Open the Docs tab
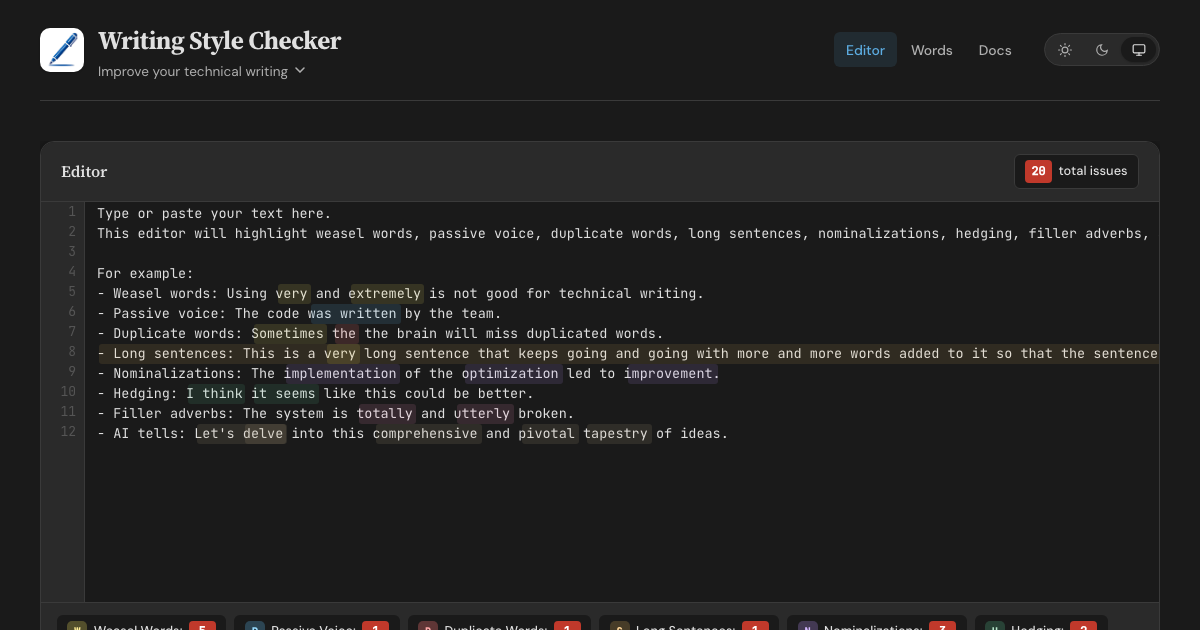This screenshot has height=630, width=1200. [995, 50]
